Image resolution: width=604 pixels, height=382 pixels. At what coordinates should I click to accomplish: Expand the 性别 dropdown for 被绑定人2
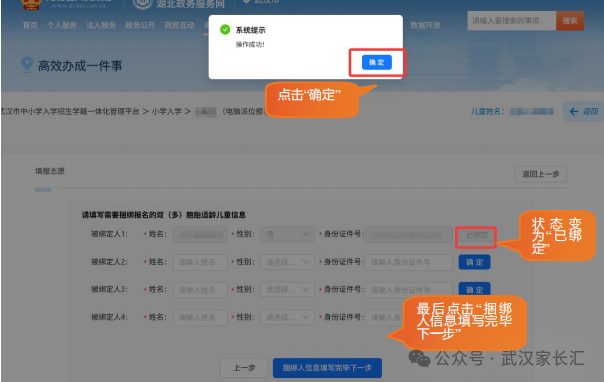coord(287,262)
